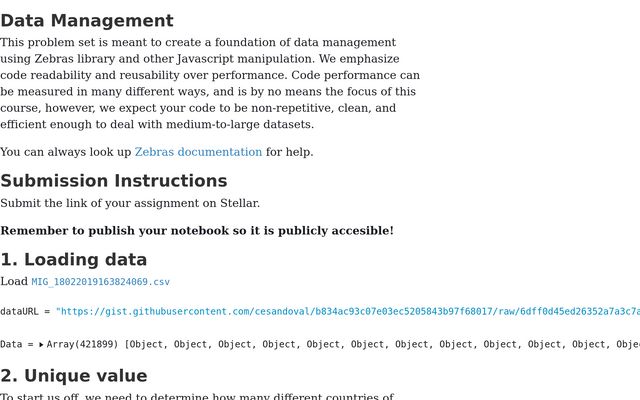Click the word Load before csv link
The width and height of the screenshot is (640, 400).
14,282
